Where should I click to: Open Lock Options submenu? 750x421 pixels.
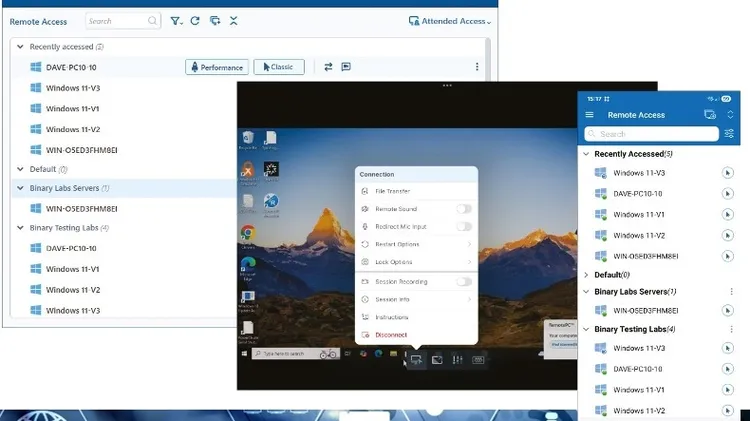click(x=416, y=262)
